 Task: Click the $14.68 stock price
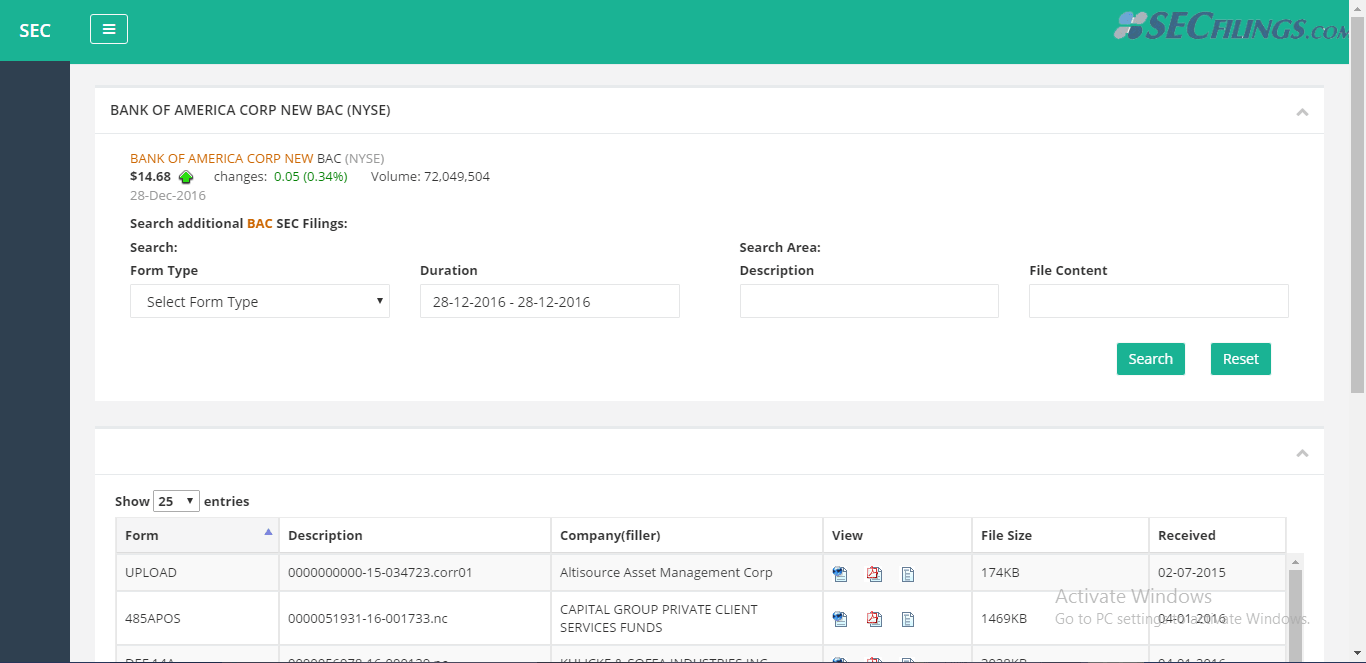click(151, 177)
